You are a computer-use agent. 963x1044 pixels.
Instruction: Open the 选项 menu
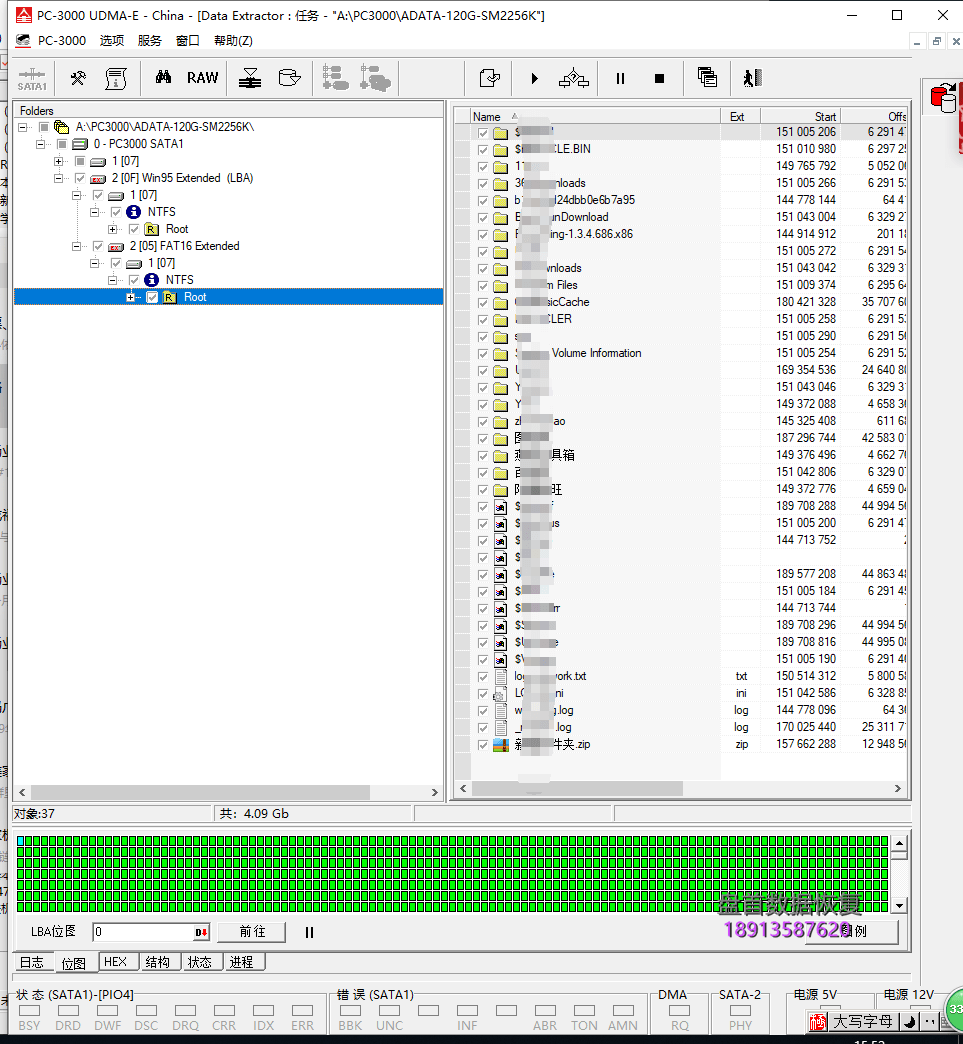pyautogui.click(x=112, y=41)
